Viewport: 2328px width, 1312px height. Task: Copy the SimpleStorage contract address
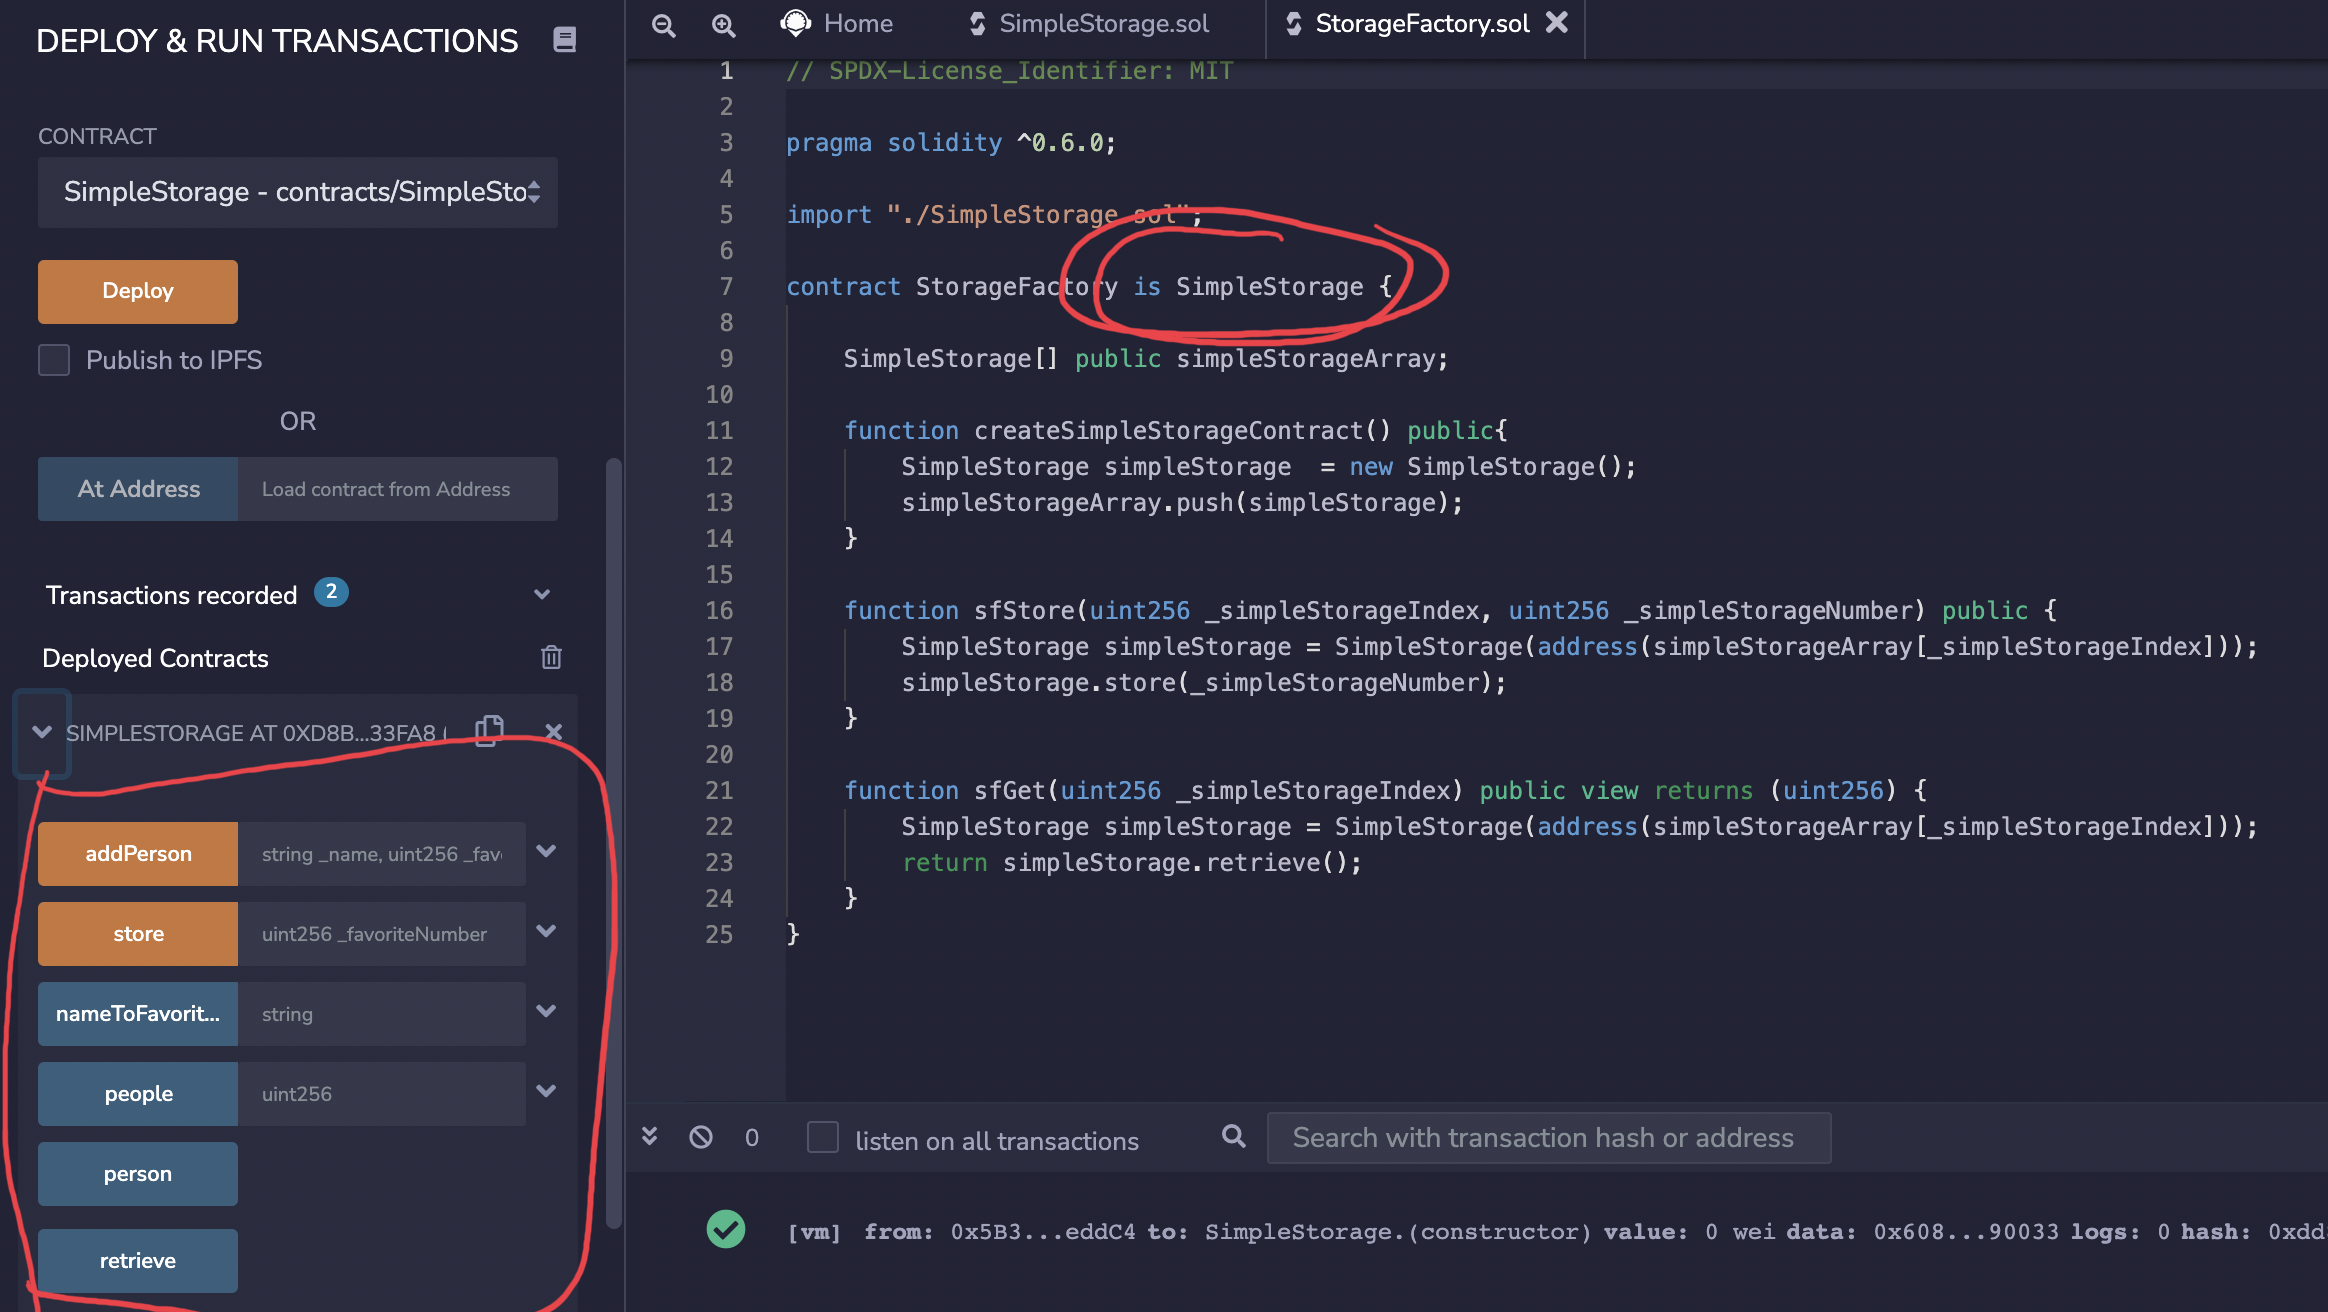489,731
